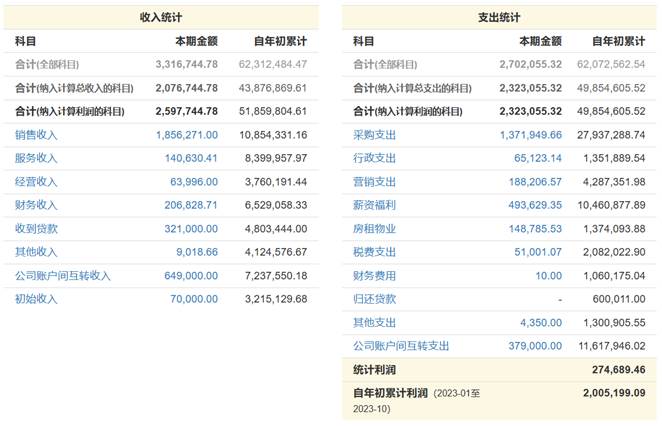Open the 归还贷款 category
Screen dimensions: 662x426
tap(374, 299)
